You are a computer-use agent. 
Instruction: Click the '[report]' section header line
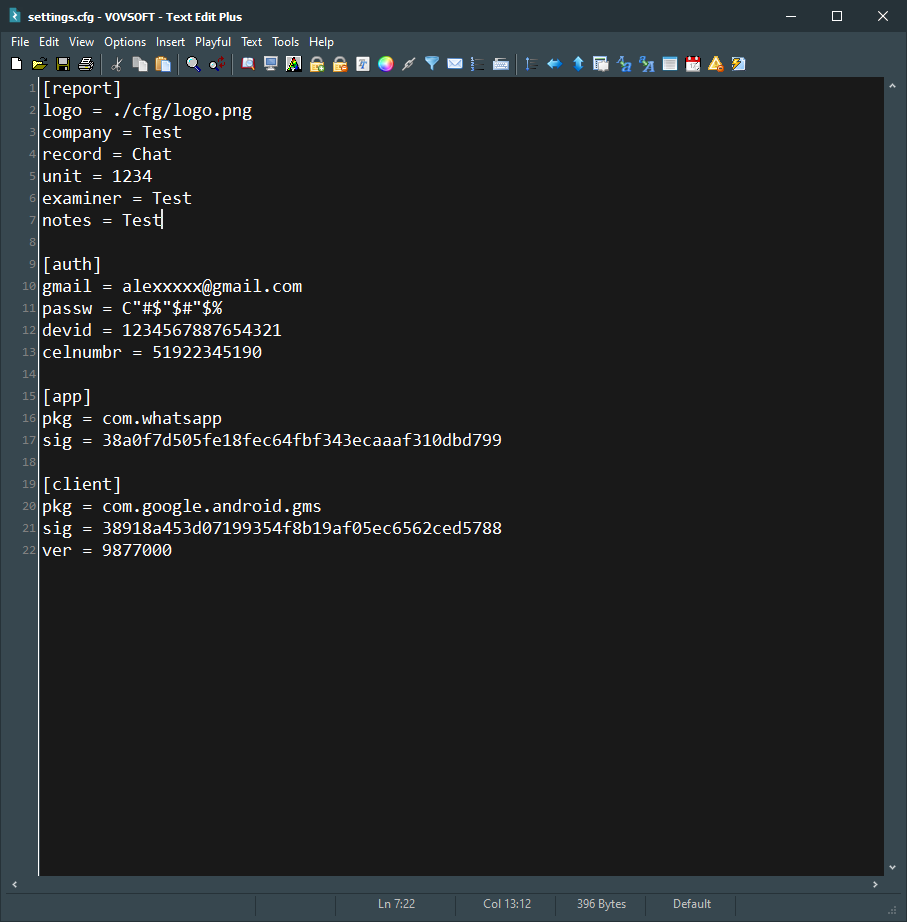coord(82,89)
